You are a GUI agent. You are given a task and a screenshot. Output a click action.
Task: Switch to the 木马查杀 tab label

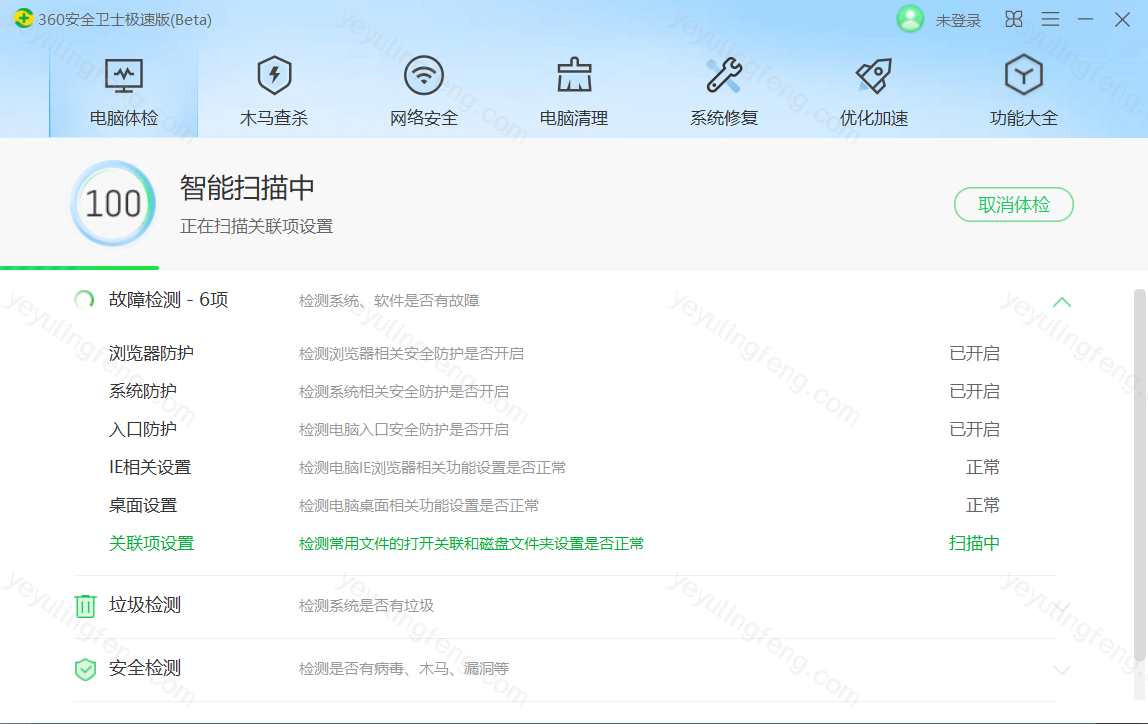pos(274,118)
